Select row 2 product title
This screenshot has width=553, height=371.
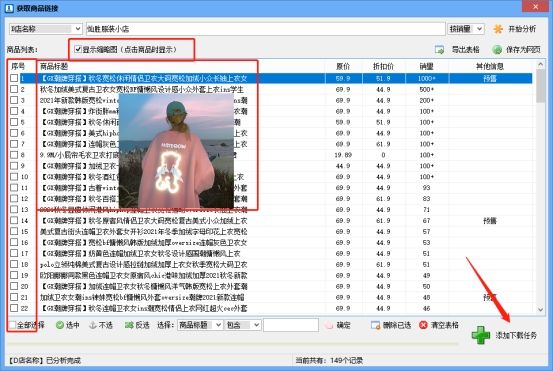142,89
